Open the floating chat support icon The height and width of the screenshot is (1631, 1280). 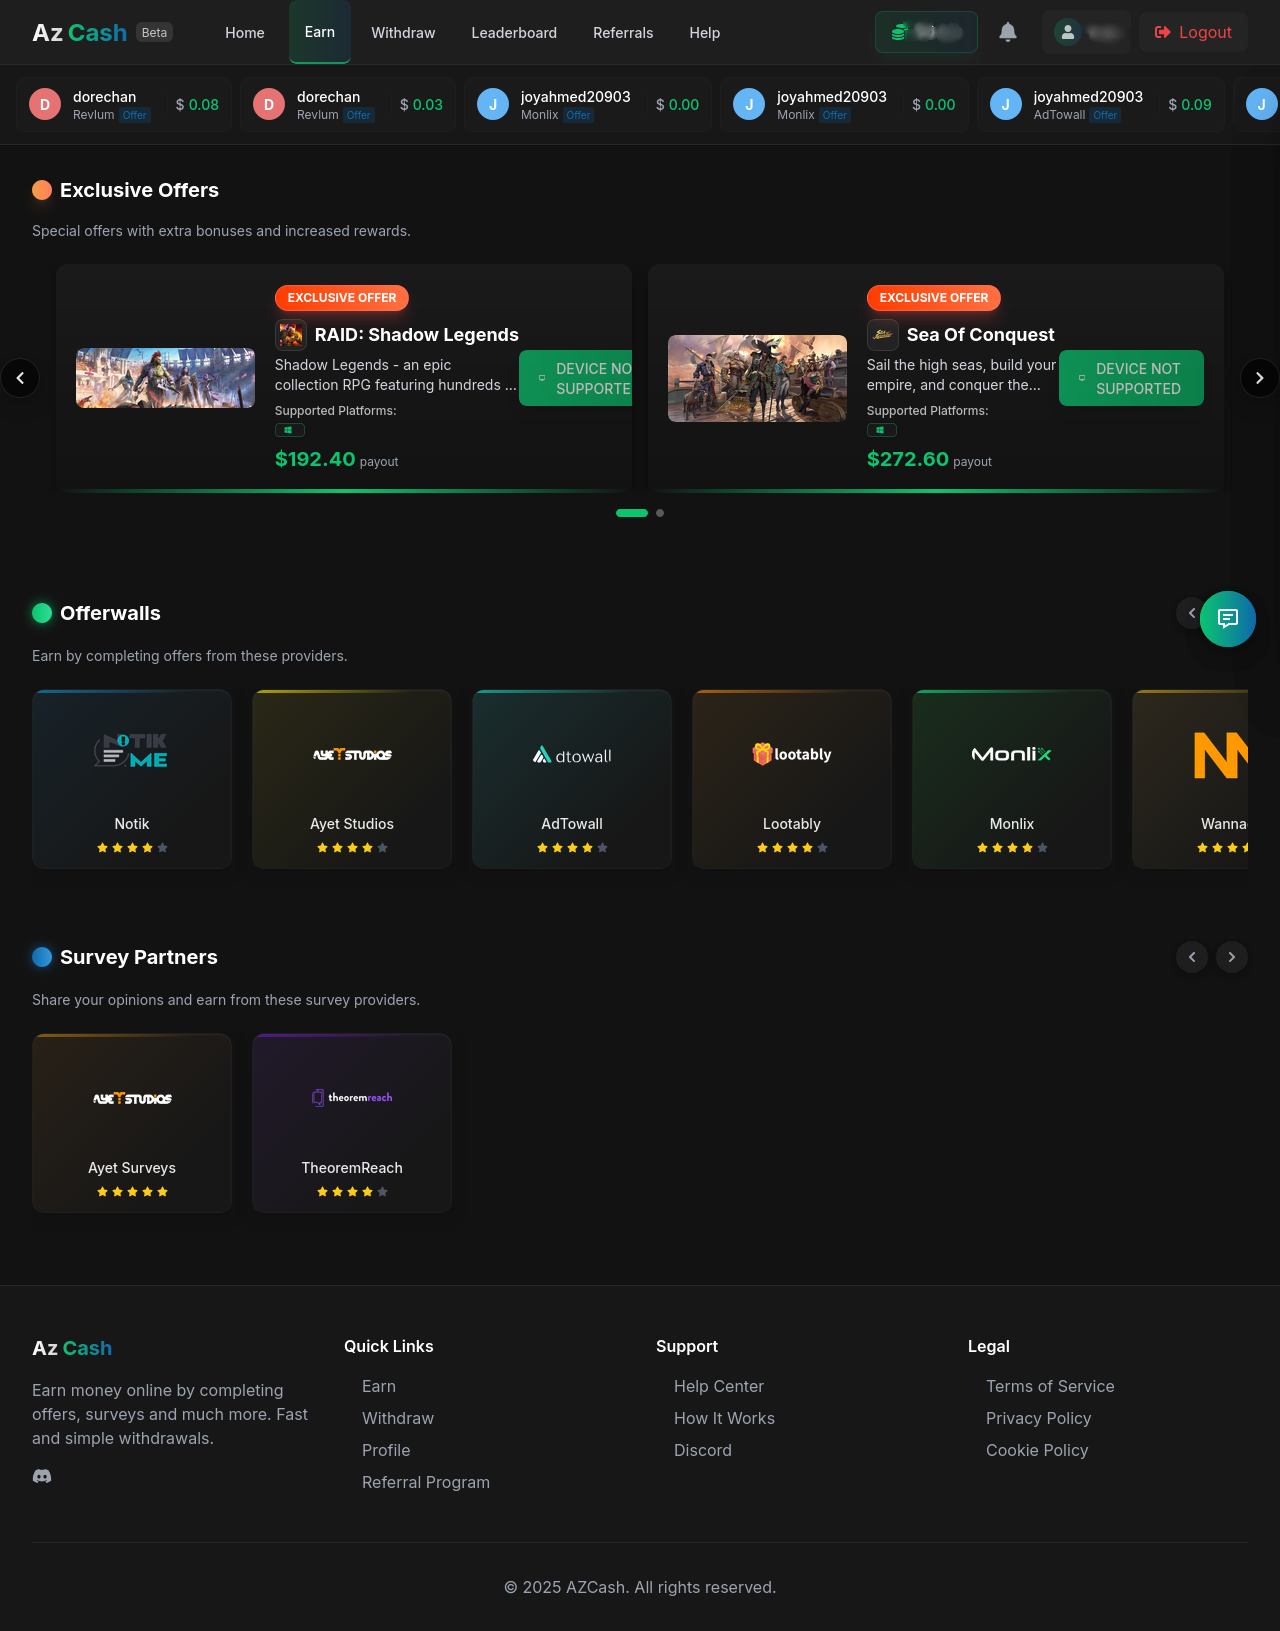tap(1228, 619)
